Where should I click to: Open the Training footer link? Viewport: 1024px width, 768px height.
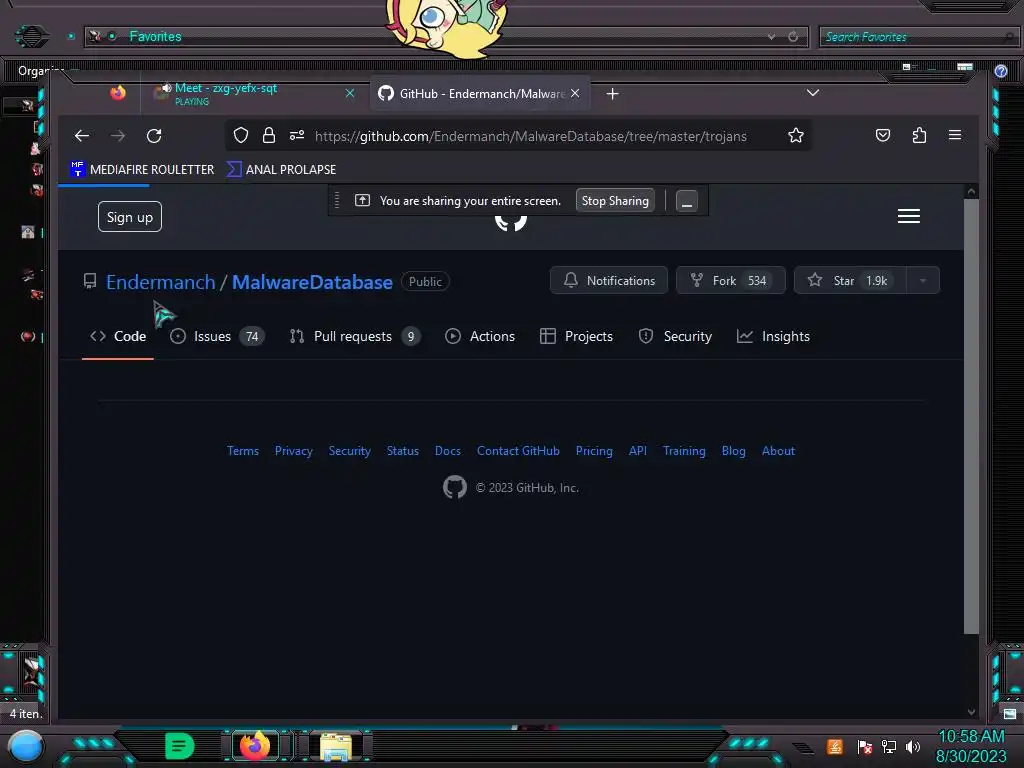(x=684, y=451)
